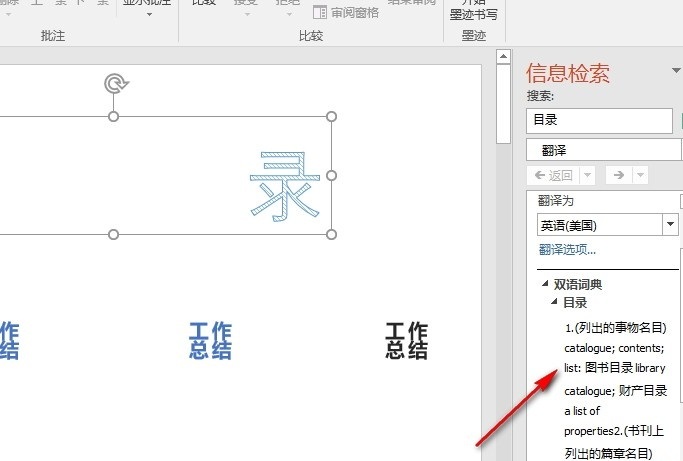Open the 翻译选项... link
The width and height of the screenshot is (683, 461).
point(567,250)
